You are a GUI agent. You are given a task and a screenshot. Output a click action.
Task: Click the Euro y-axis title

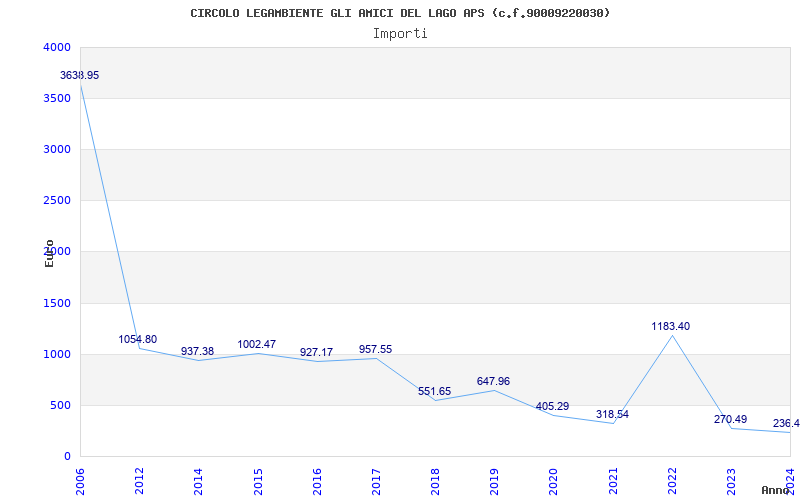tap(49, 253)
